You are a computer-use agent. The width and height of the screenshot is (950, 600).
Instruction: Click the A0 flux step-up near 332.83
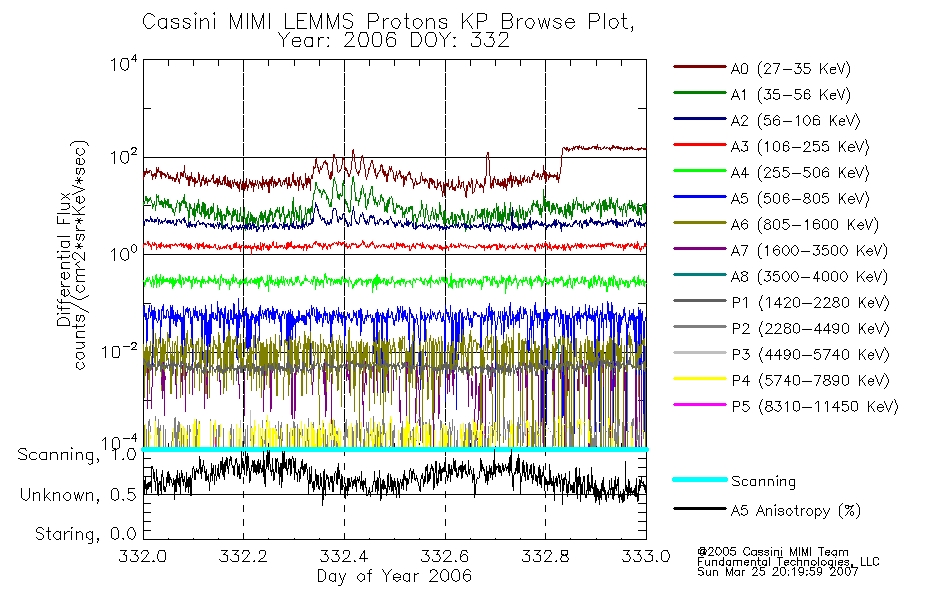click(560, 162)
